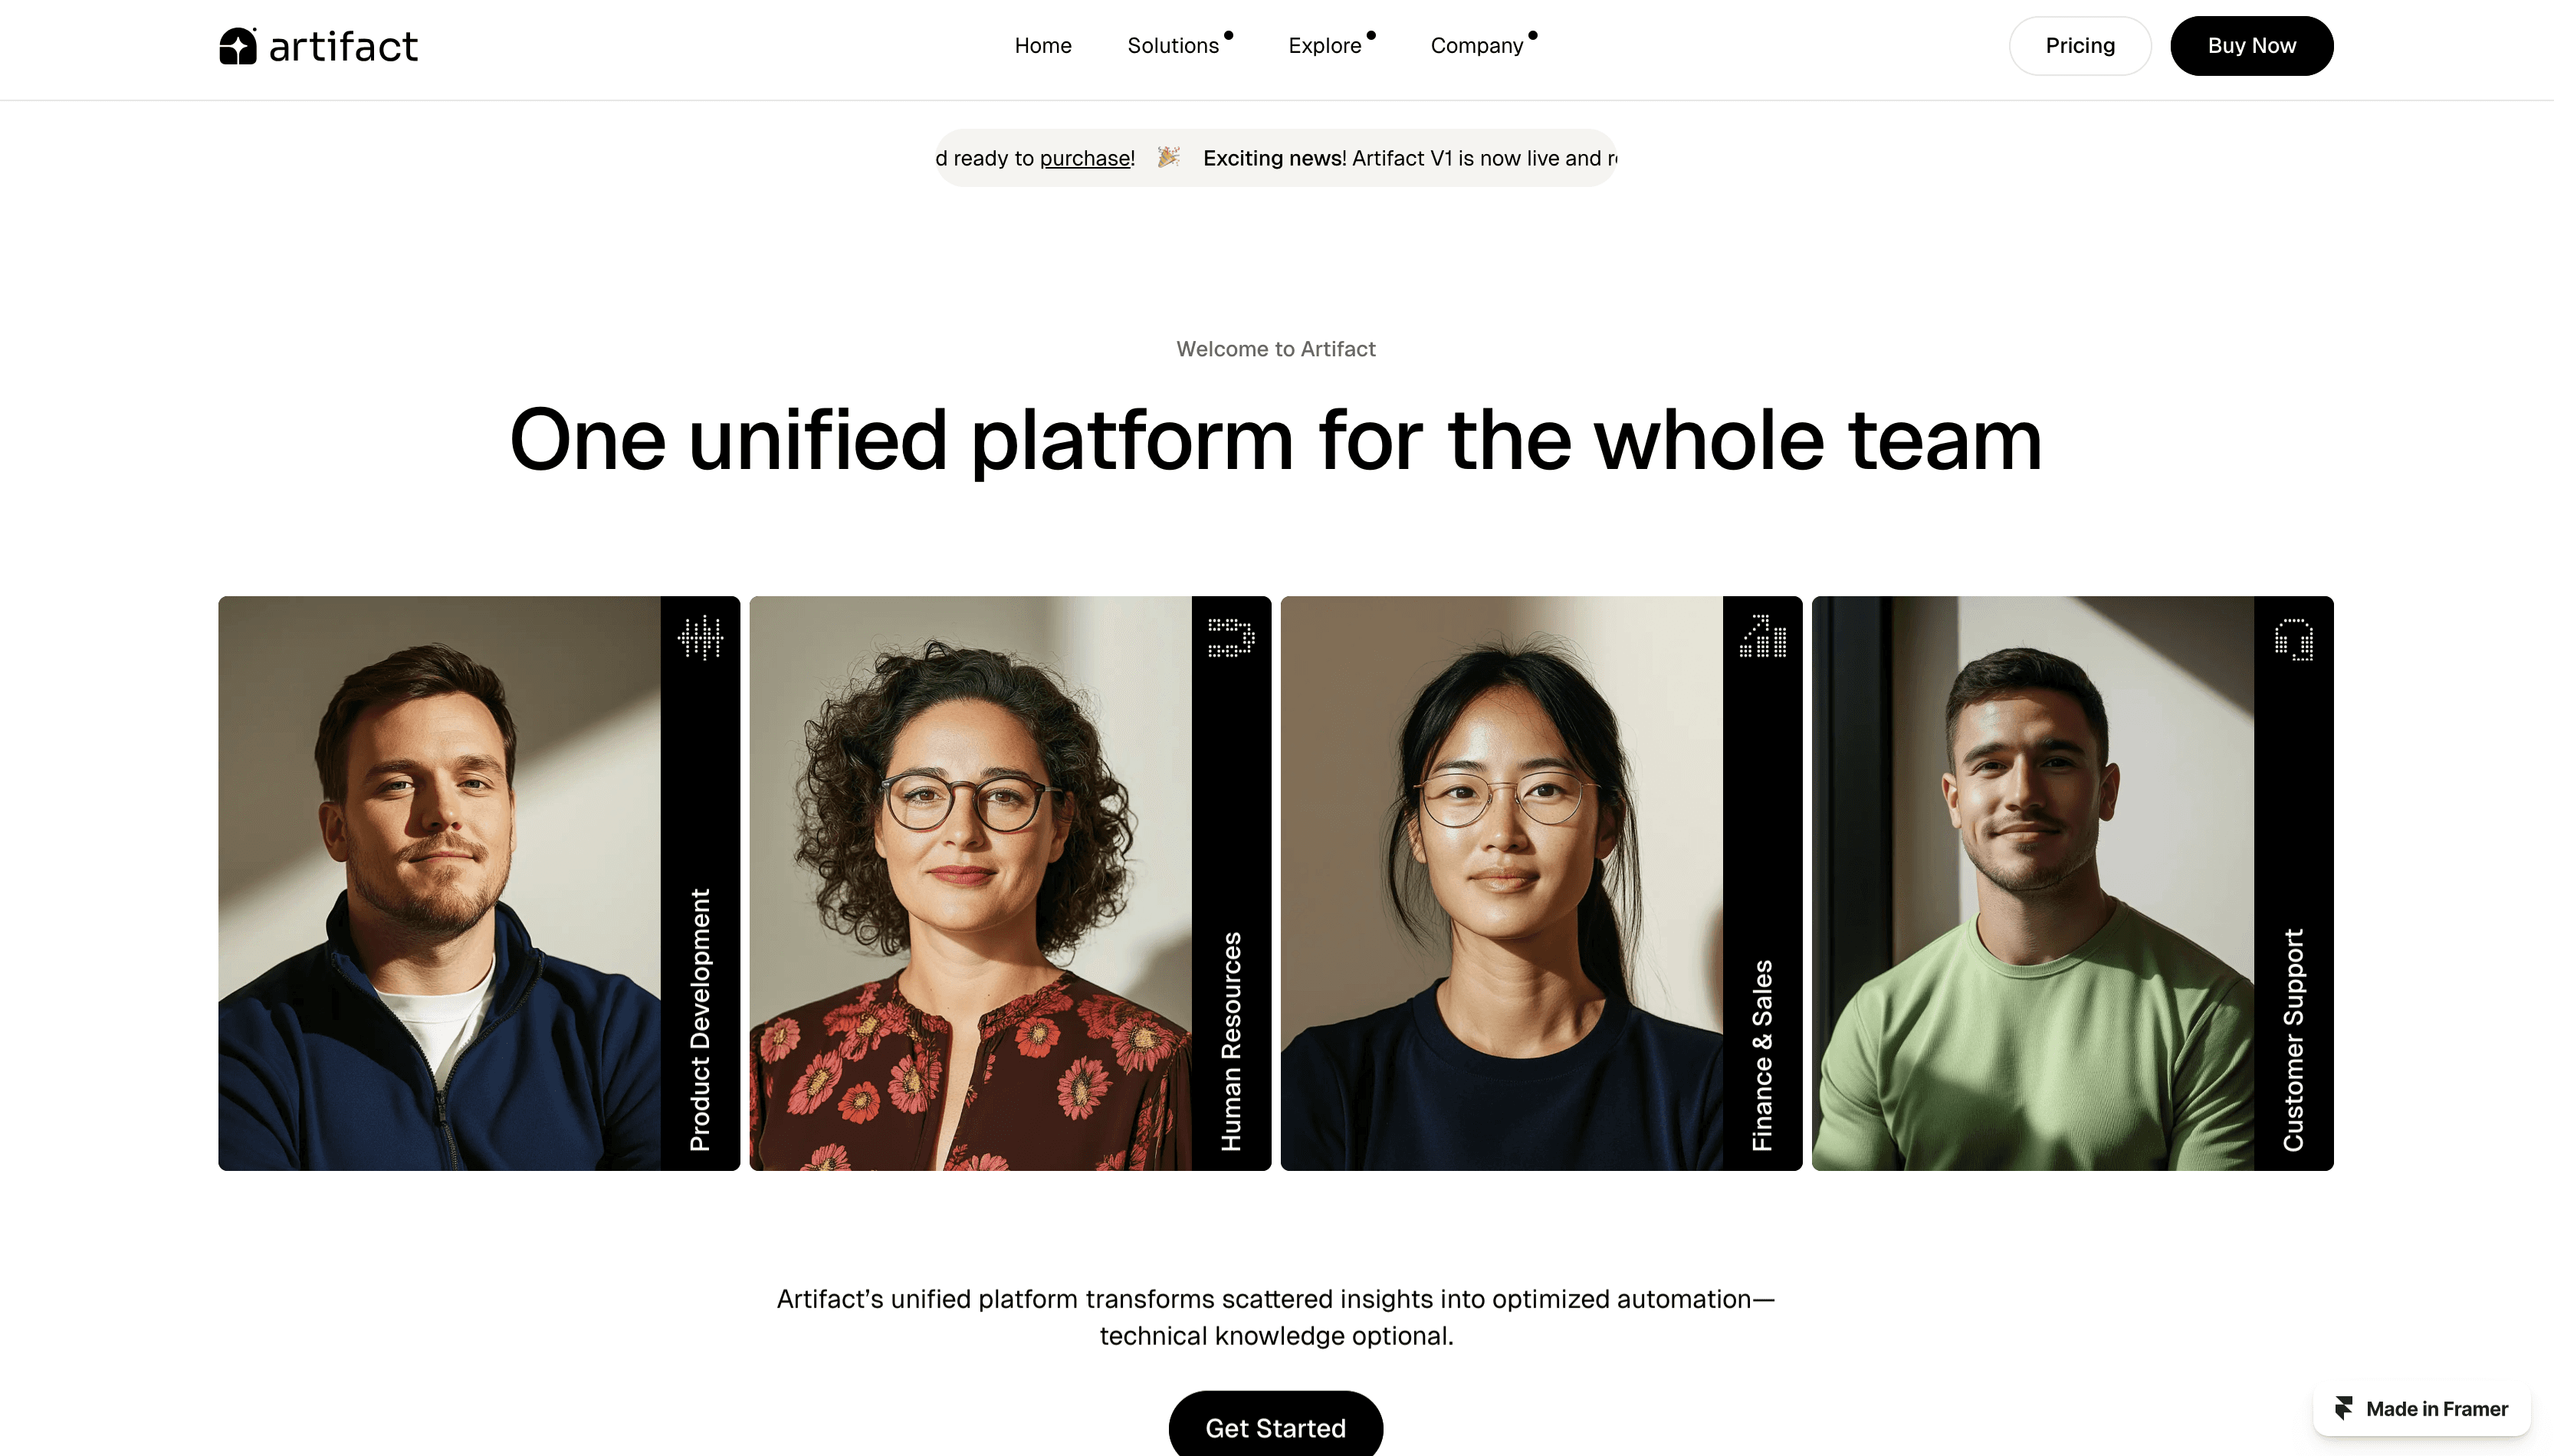Click the arrow icon on Human Resources card

click(x=1231, y=637)
